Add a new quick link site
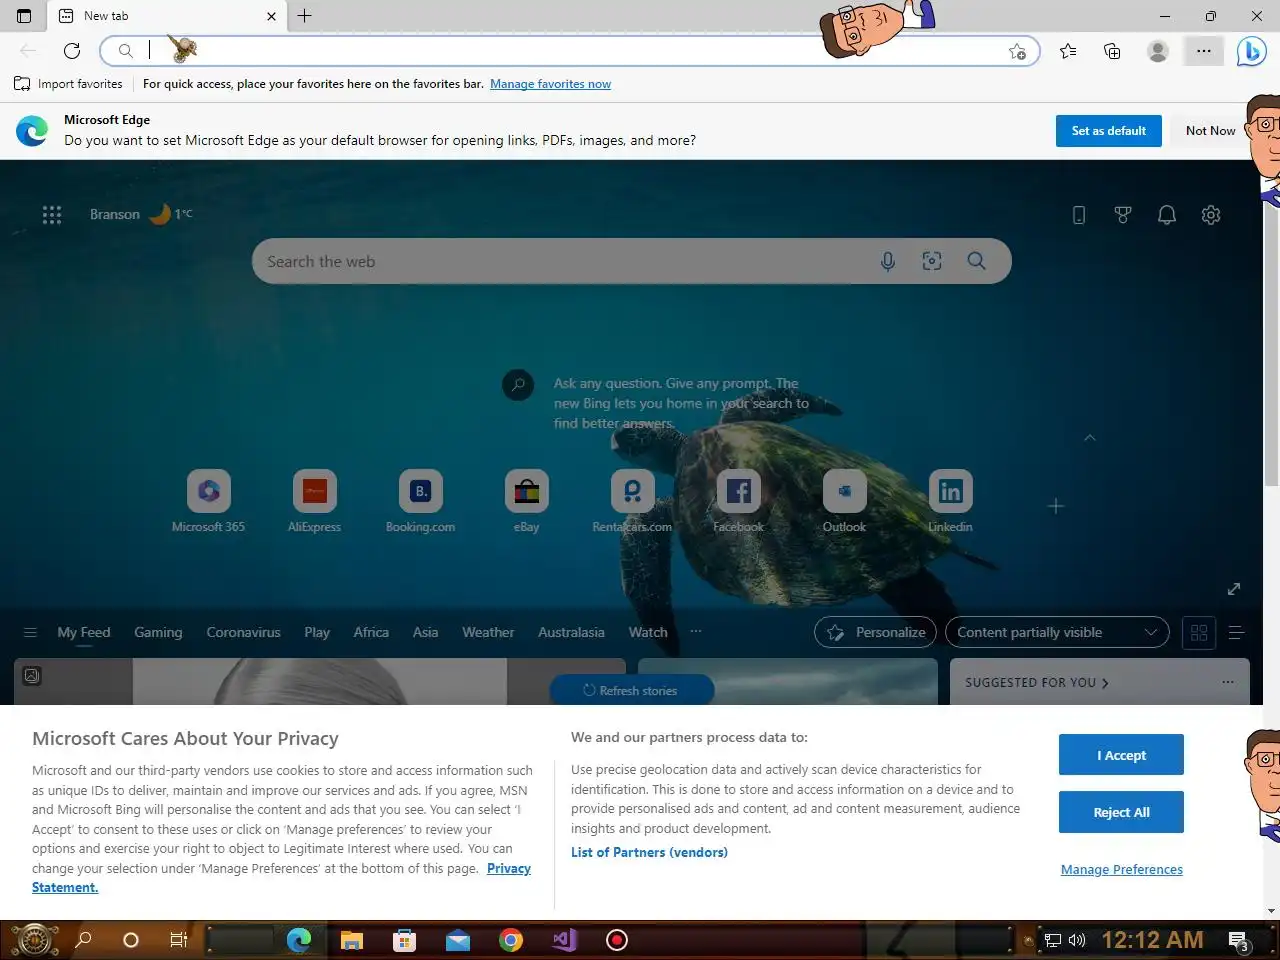Screen dimensions: 1280x960 tap(1056, 506)
